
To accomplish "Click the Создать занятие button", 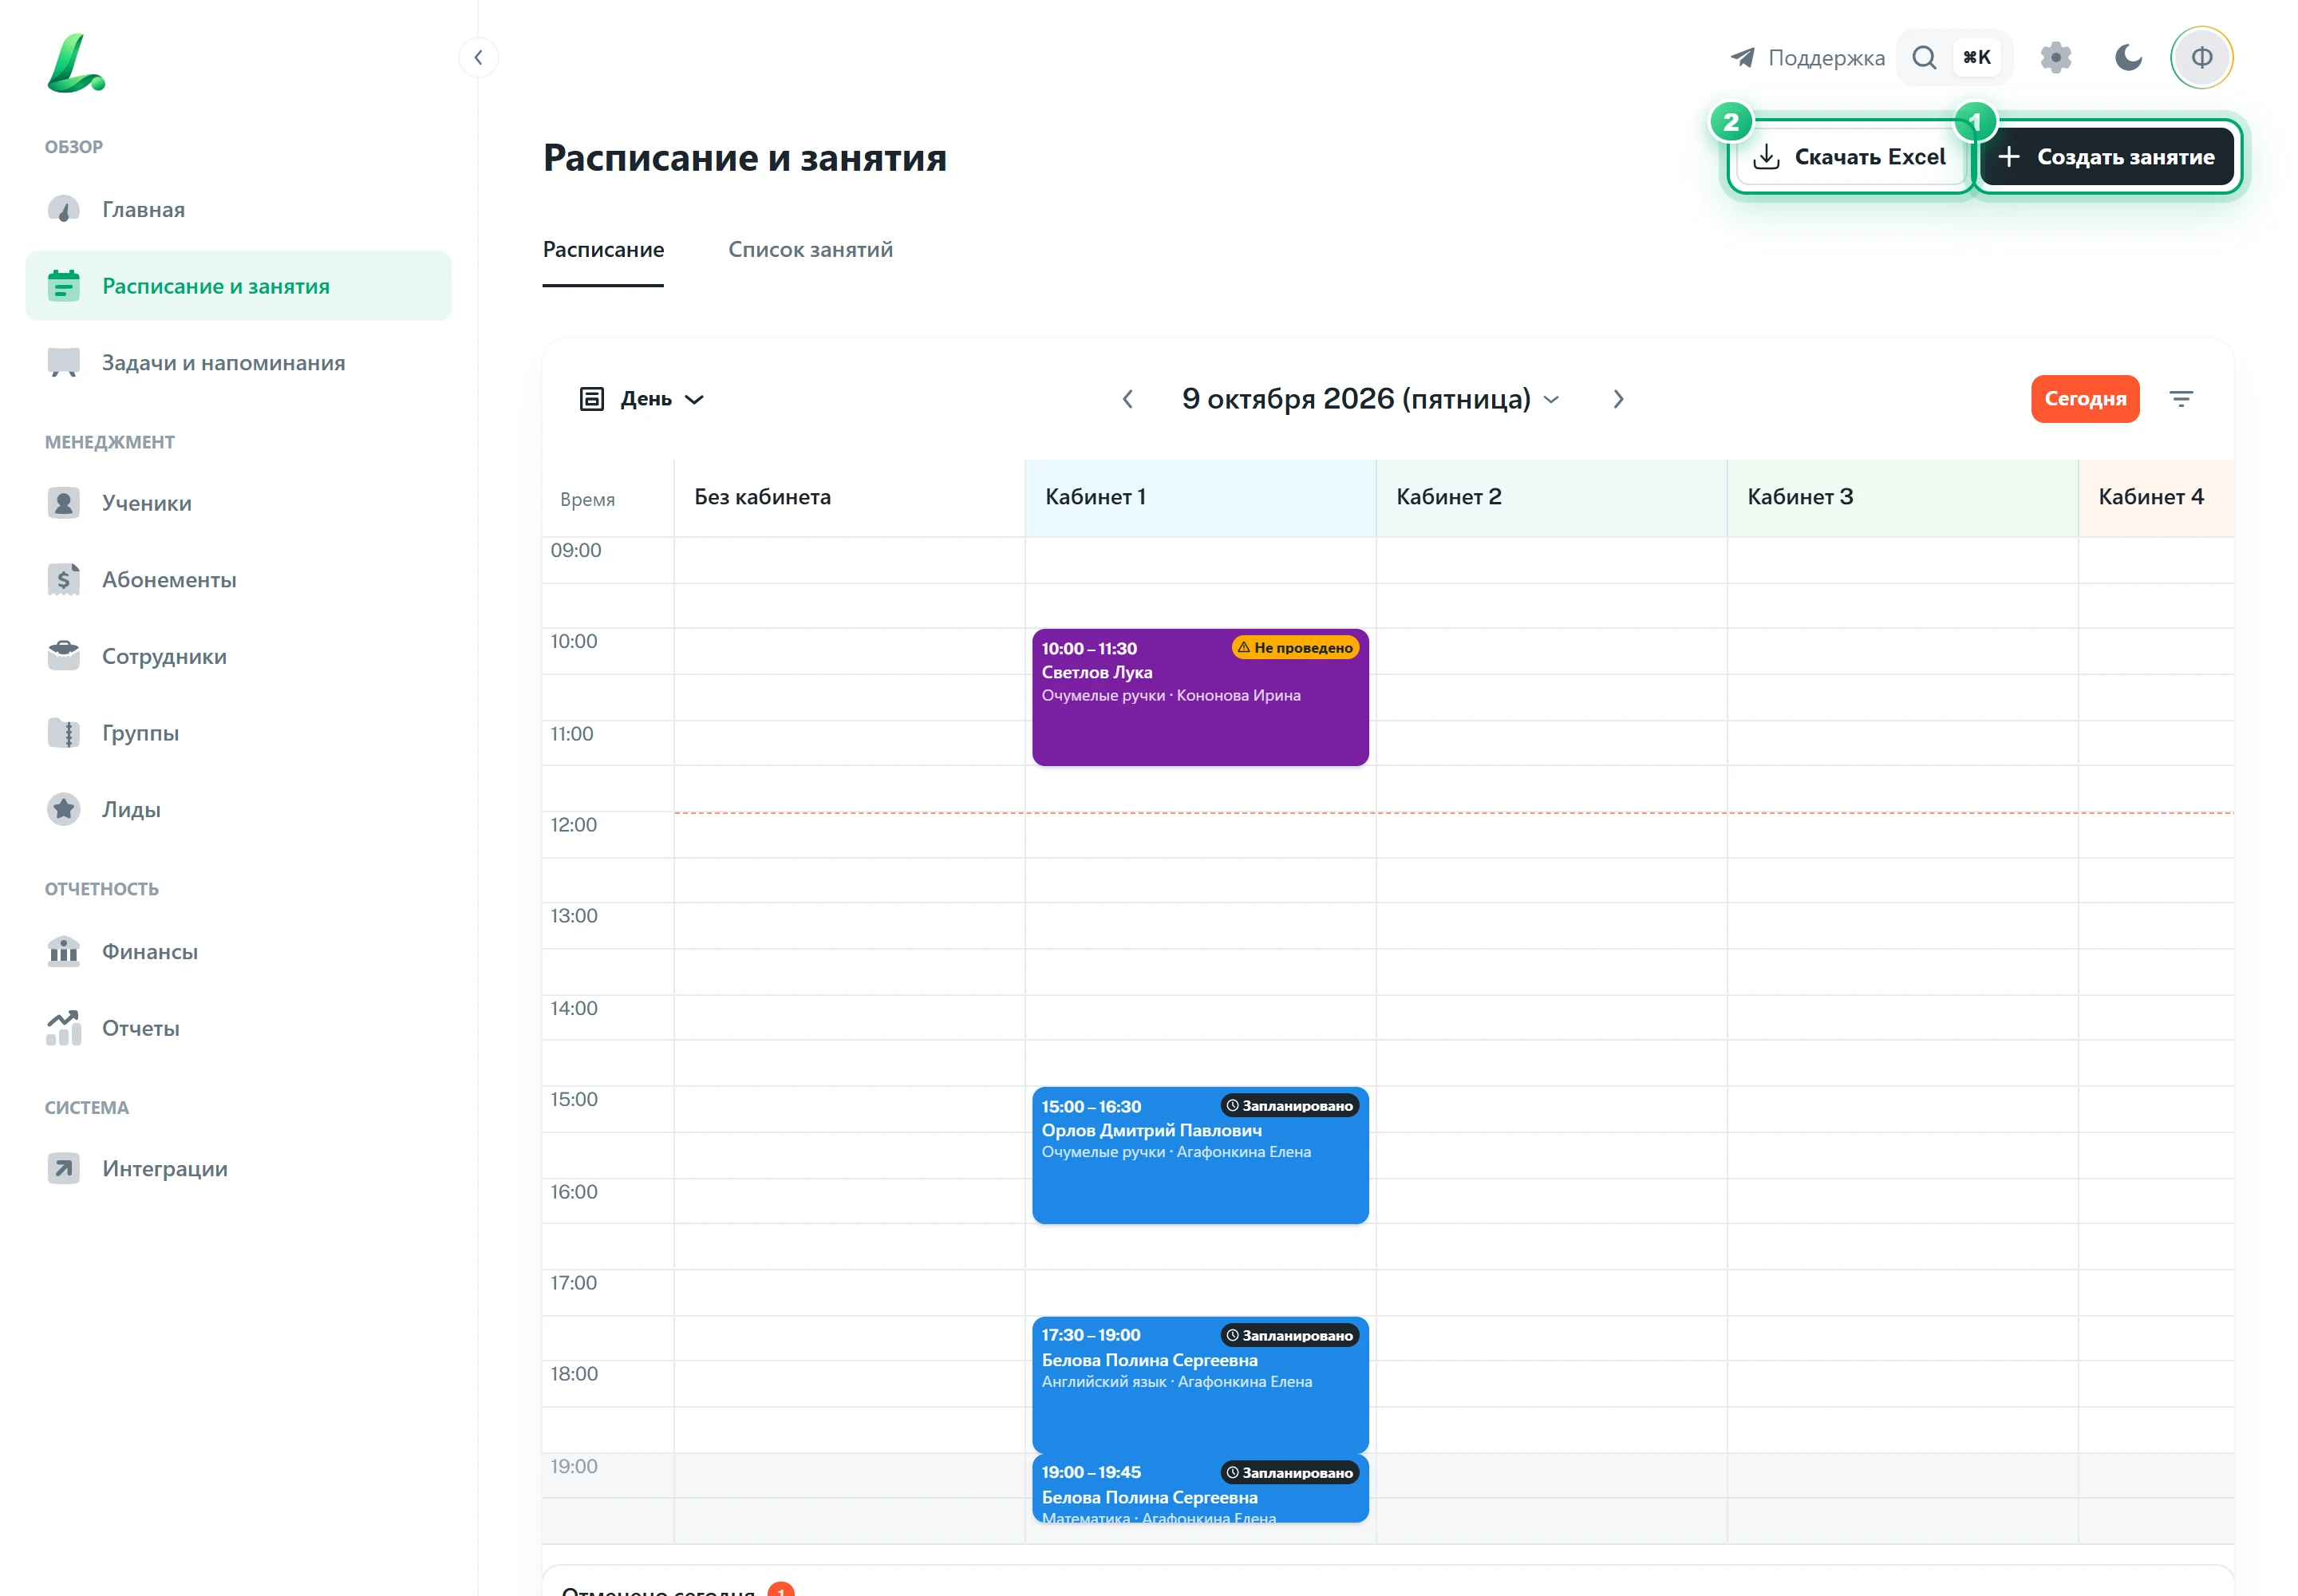I will (x=2107, y=157).
